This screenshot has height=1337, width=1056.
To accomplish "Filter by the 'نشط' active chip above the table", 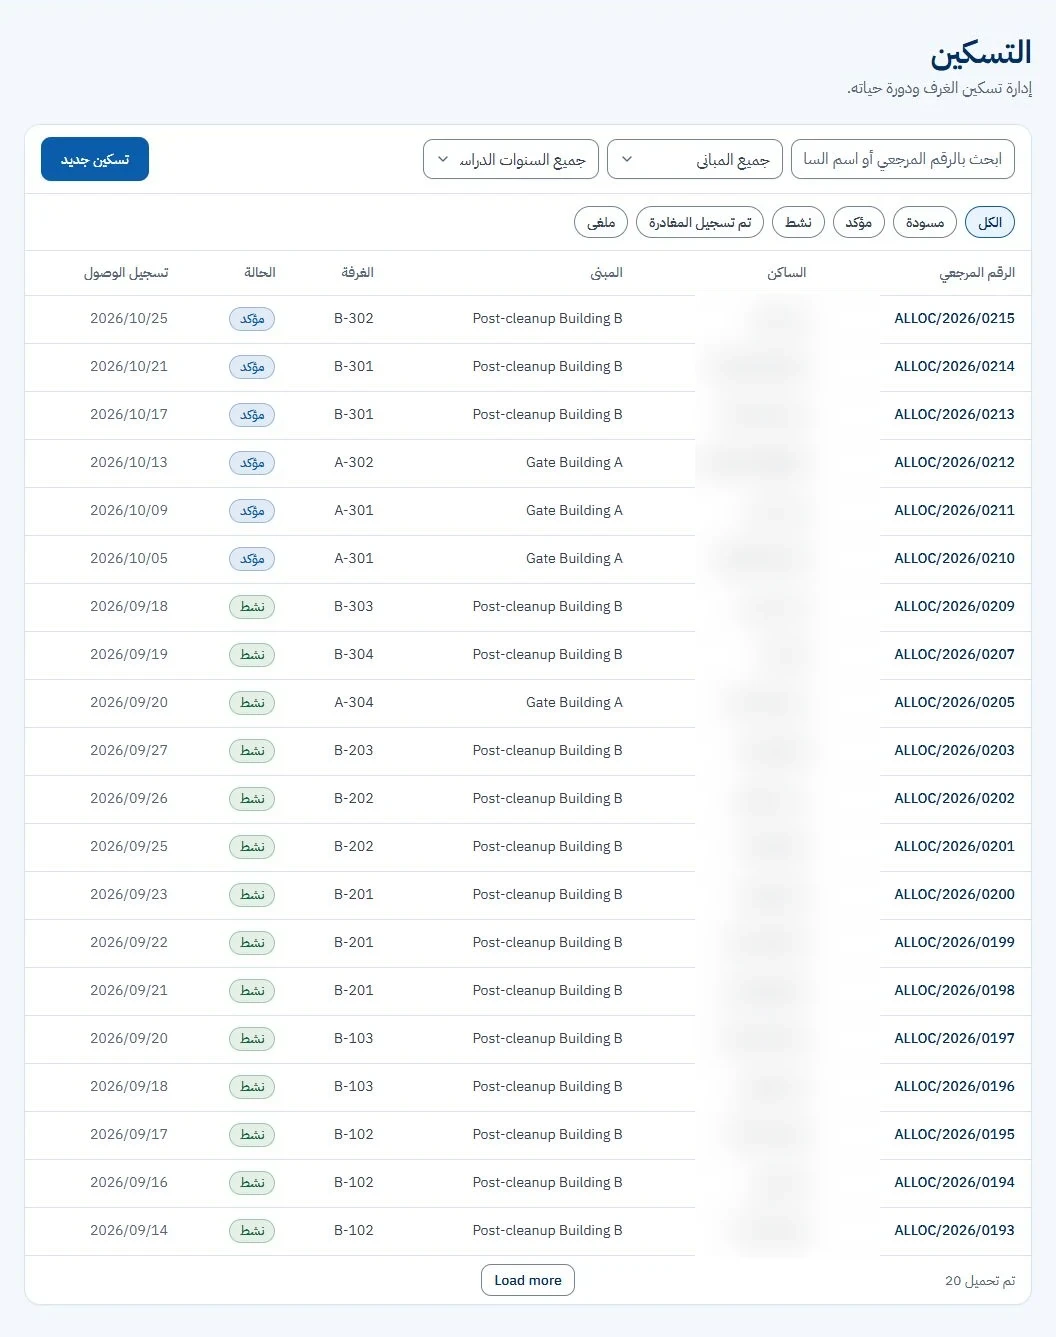I will point(798,222).
